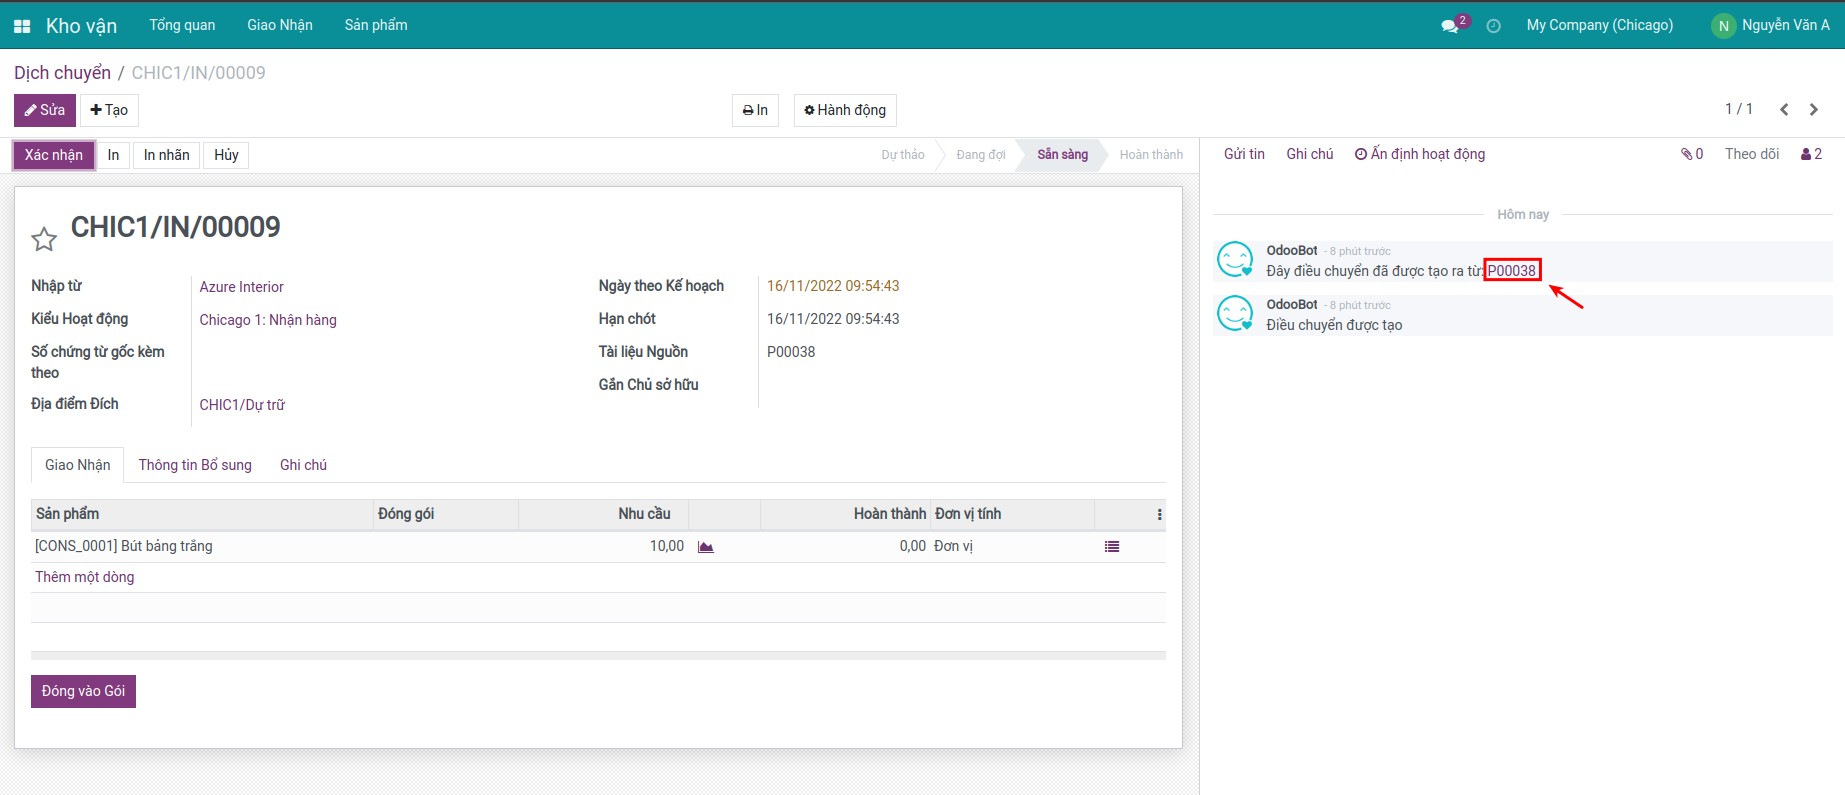Screen dimensions: 1845x795
Task: Open the P00038 source document link
Action: pyautogui.click(x=1511, y=271)
